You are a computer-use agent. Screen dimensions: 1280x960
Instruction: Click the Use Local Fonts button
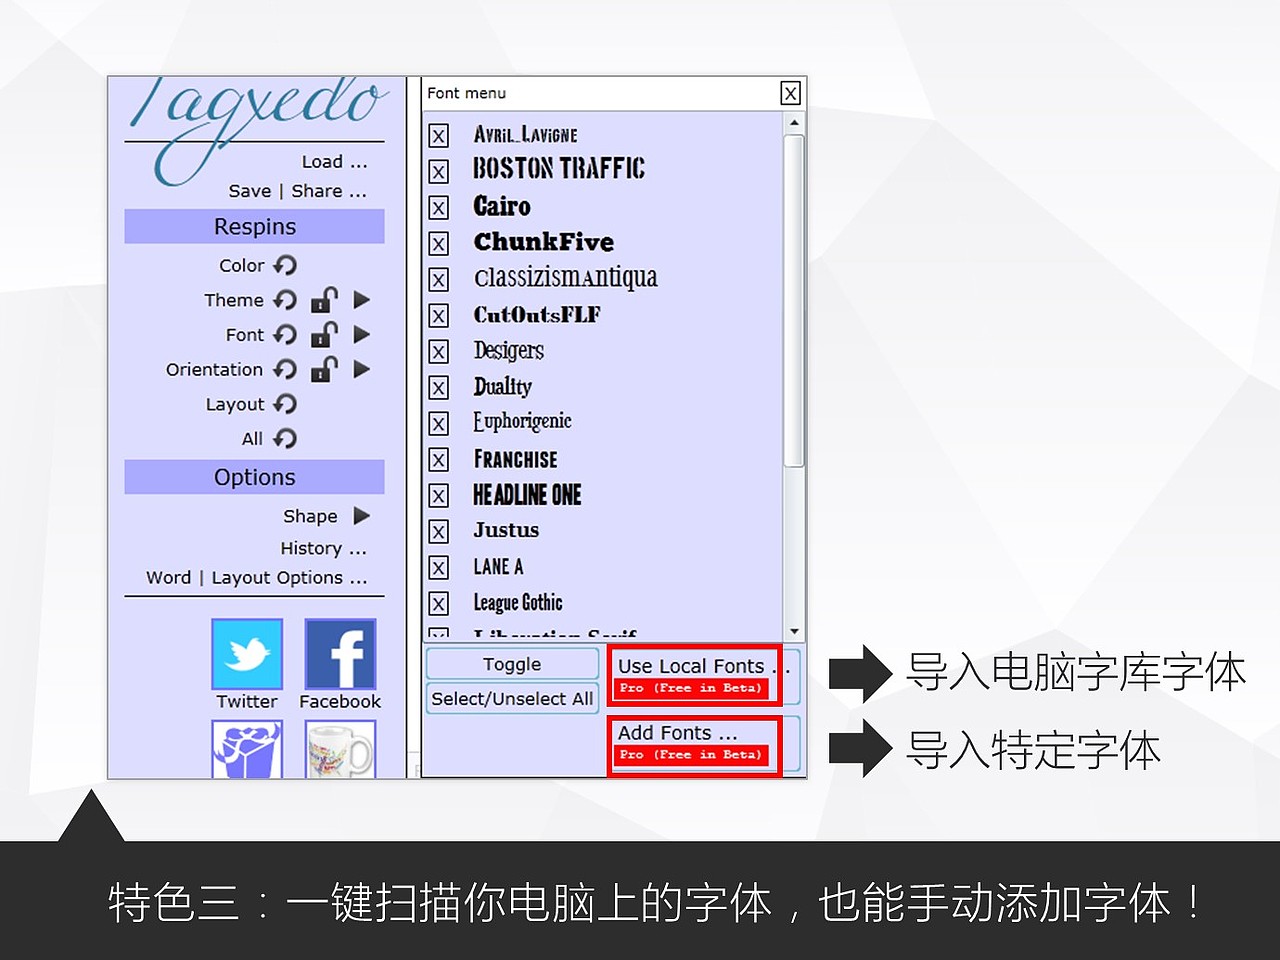[x=692, y=665]
